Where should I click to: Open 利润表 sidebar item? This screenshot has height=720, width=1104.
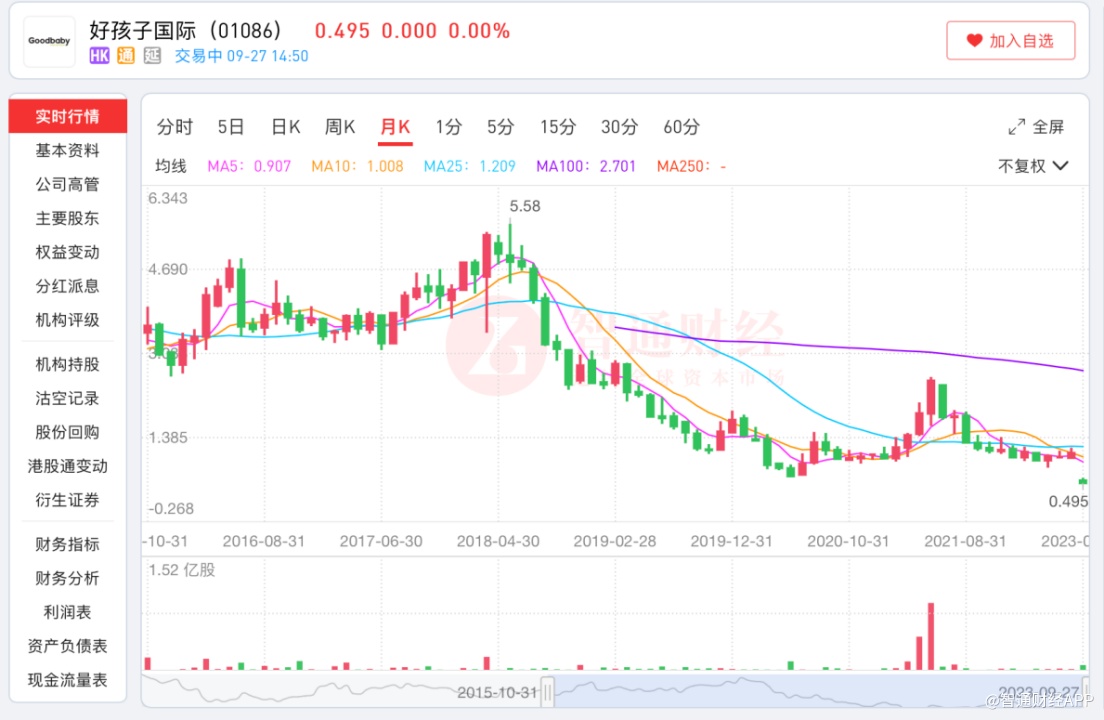[x=68, y=612]
